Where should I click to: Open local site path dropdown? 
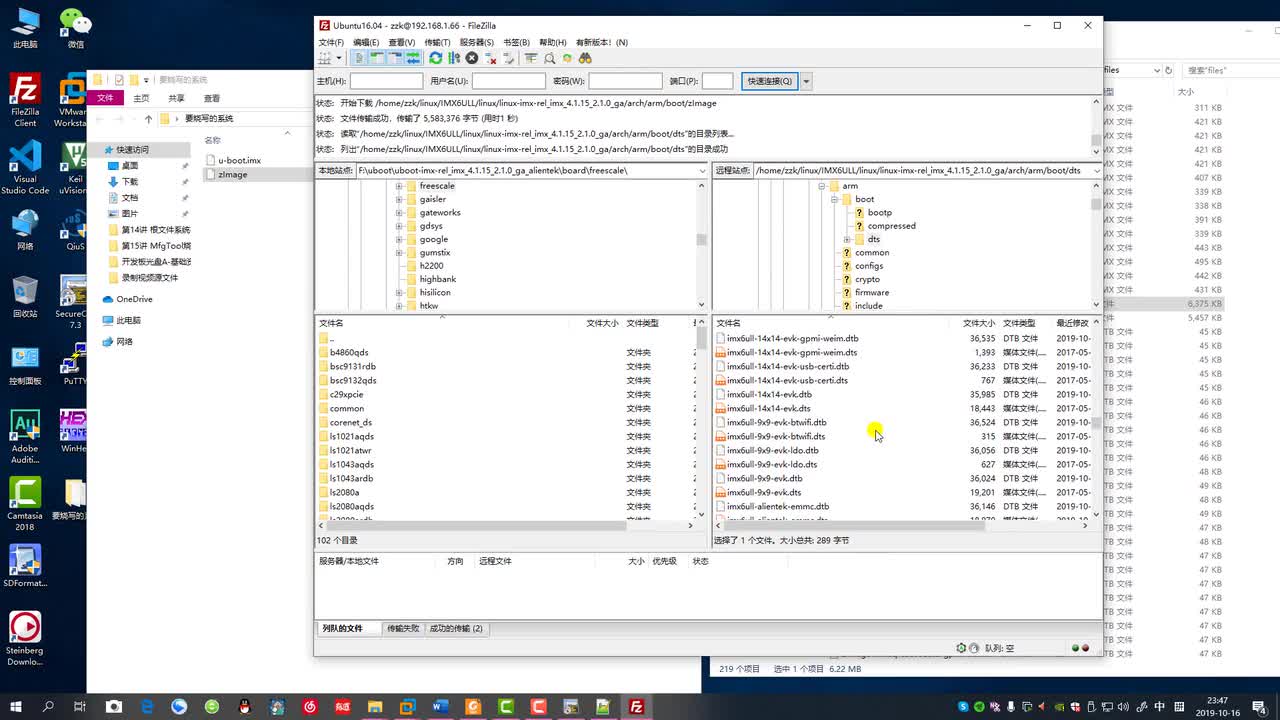point(702,171)
